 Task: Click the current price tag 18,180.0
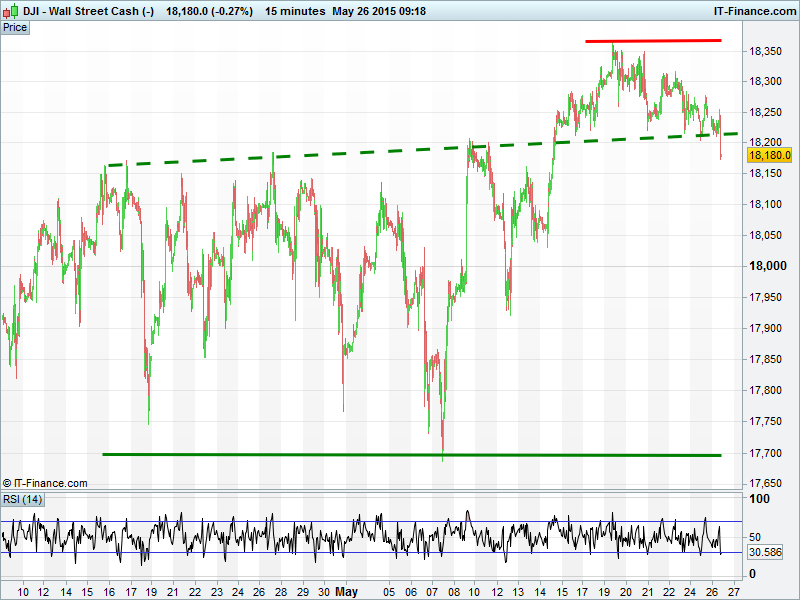pos(769,155)
